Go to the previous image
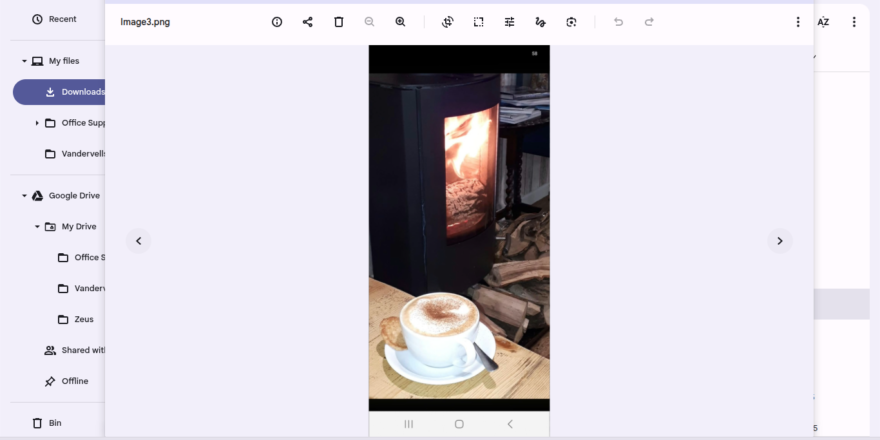The width and height of the screenshot is (880, 440). point(139,241)
